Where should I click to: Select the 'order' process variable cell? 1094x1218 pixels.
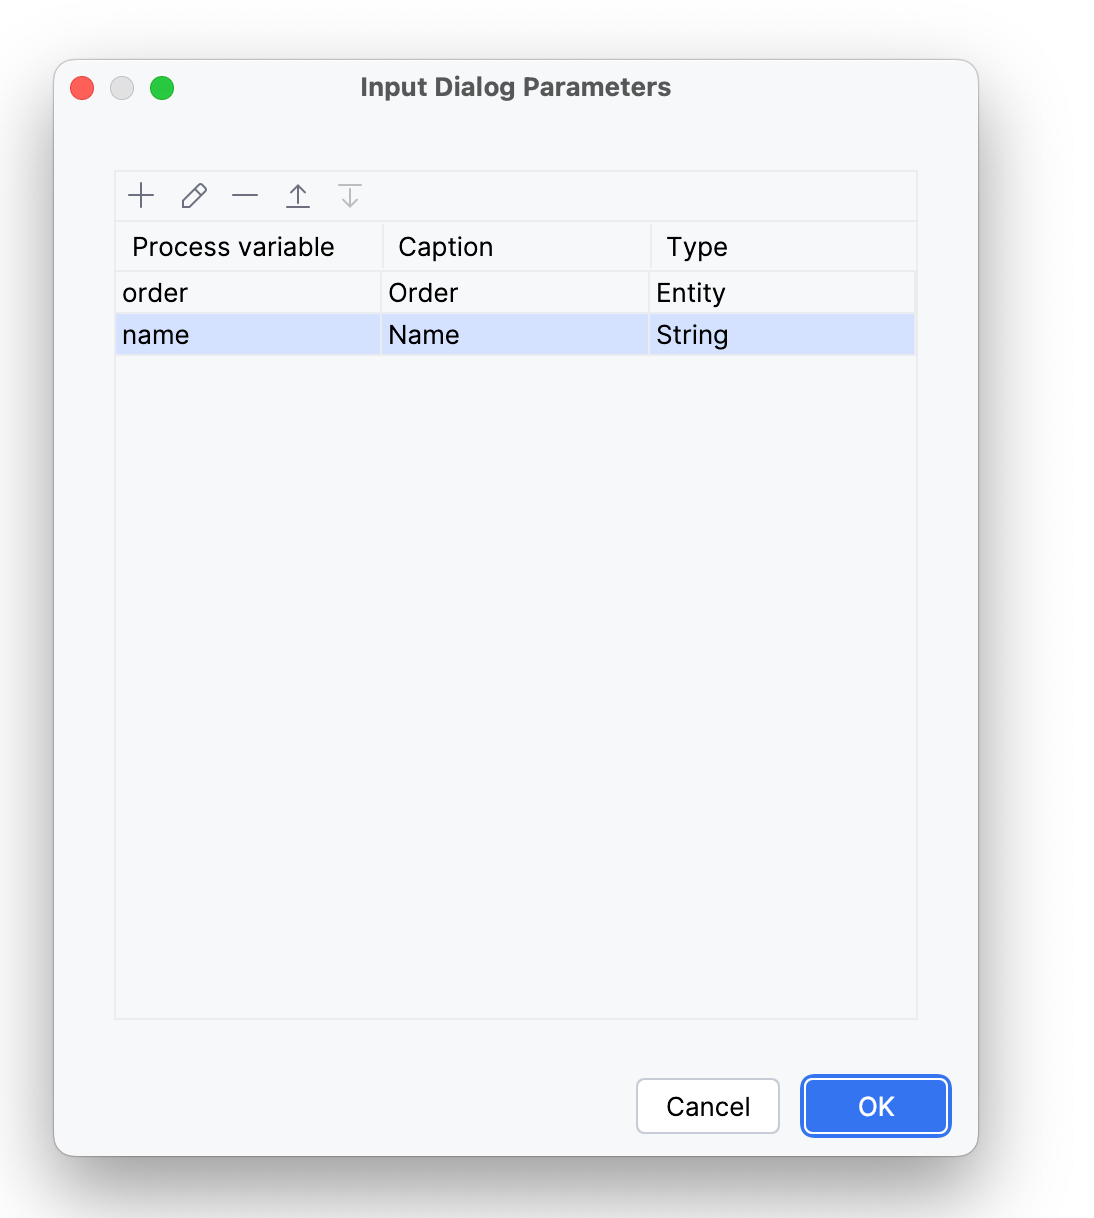coord(248,293)
